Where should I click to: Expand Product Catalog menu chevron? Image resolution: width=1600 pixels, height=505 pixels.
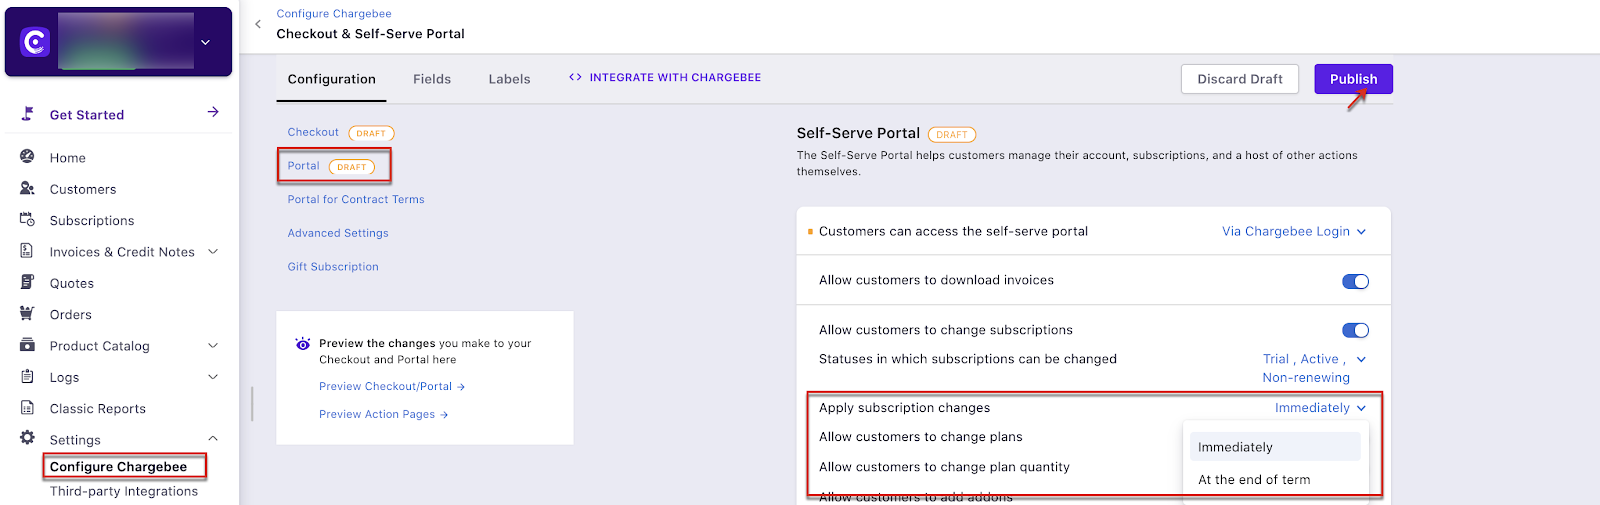(x=213, y=345)
